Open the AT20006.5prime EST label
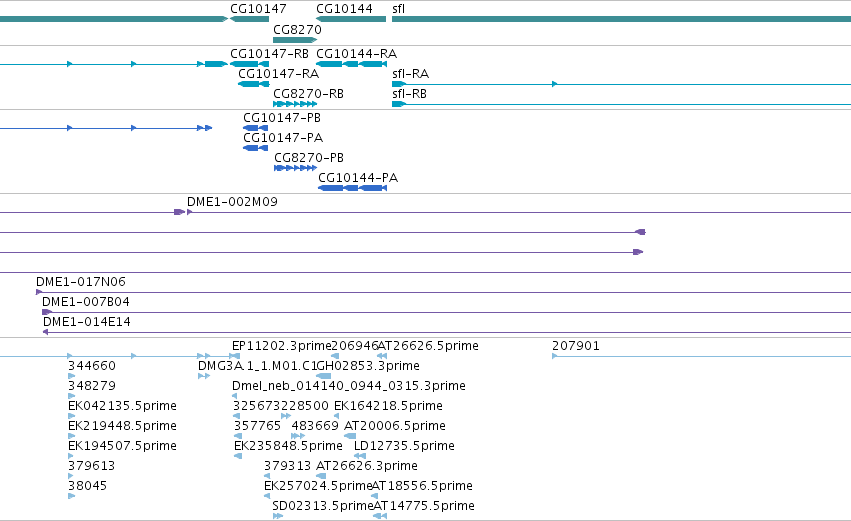The height and width of the screenshot is (521, 851). 395,425
